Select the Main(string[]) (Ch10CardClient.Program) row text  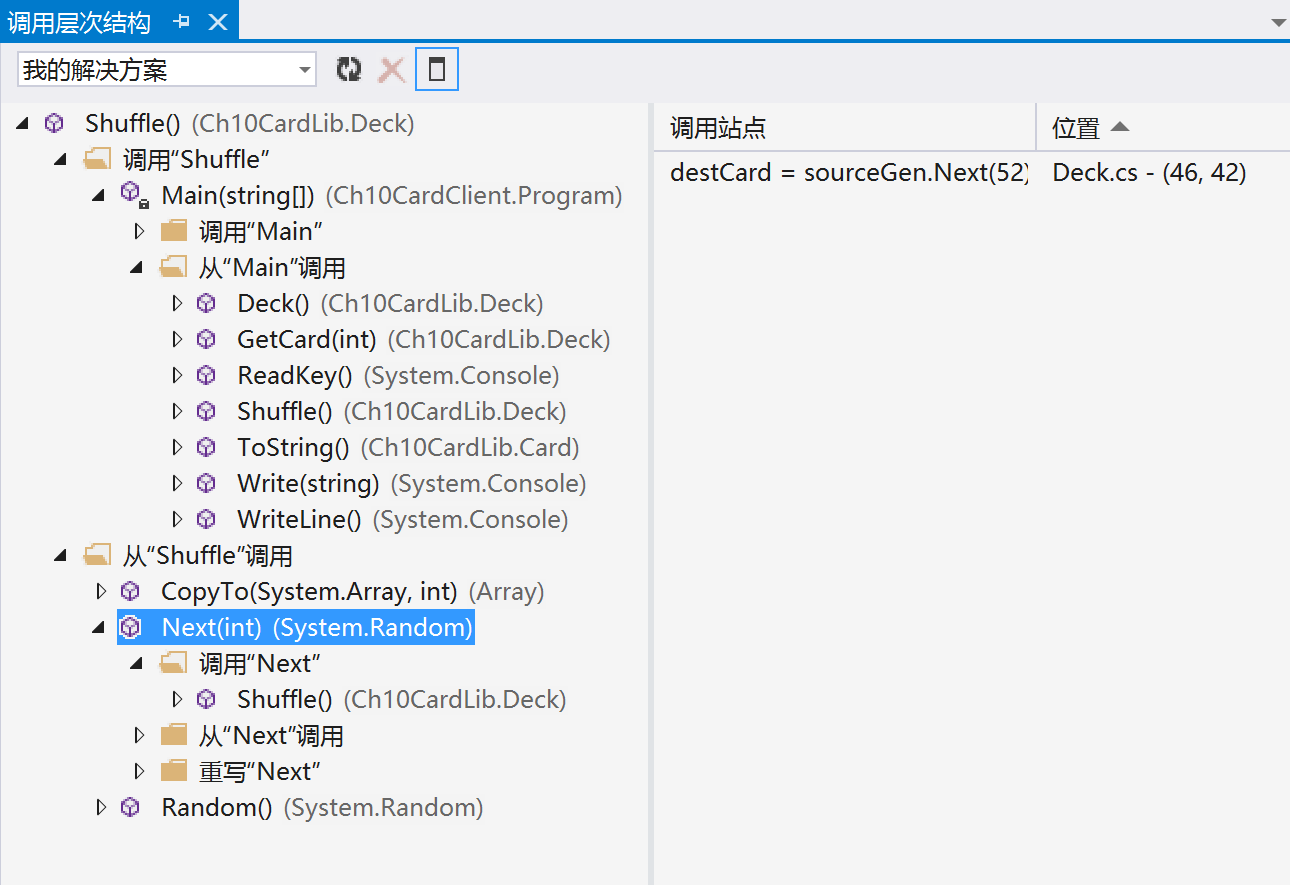point(392,195)
